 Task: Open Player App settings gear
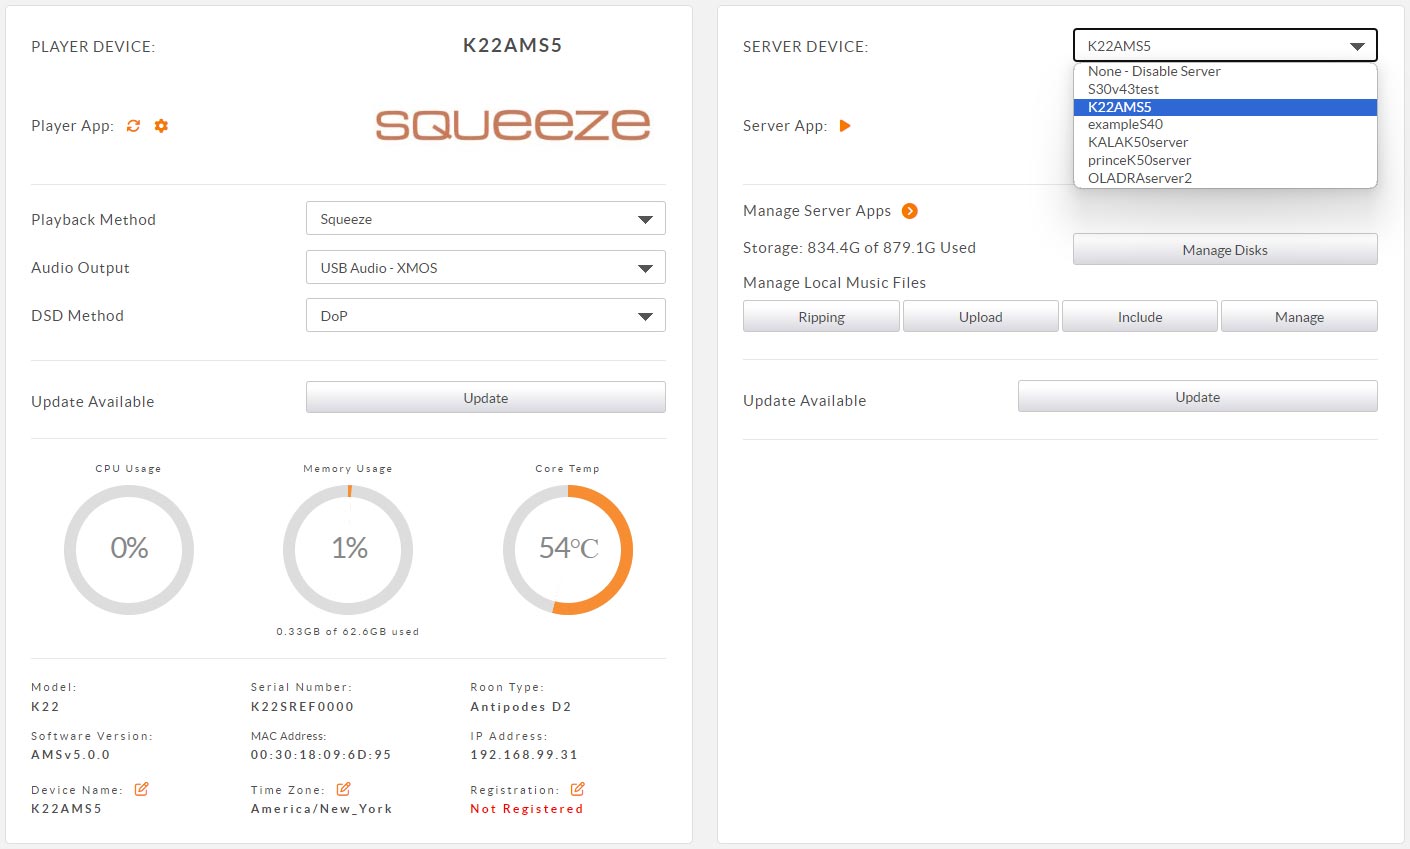click(161, 126)
